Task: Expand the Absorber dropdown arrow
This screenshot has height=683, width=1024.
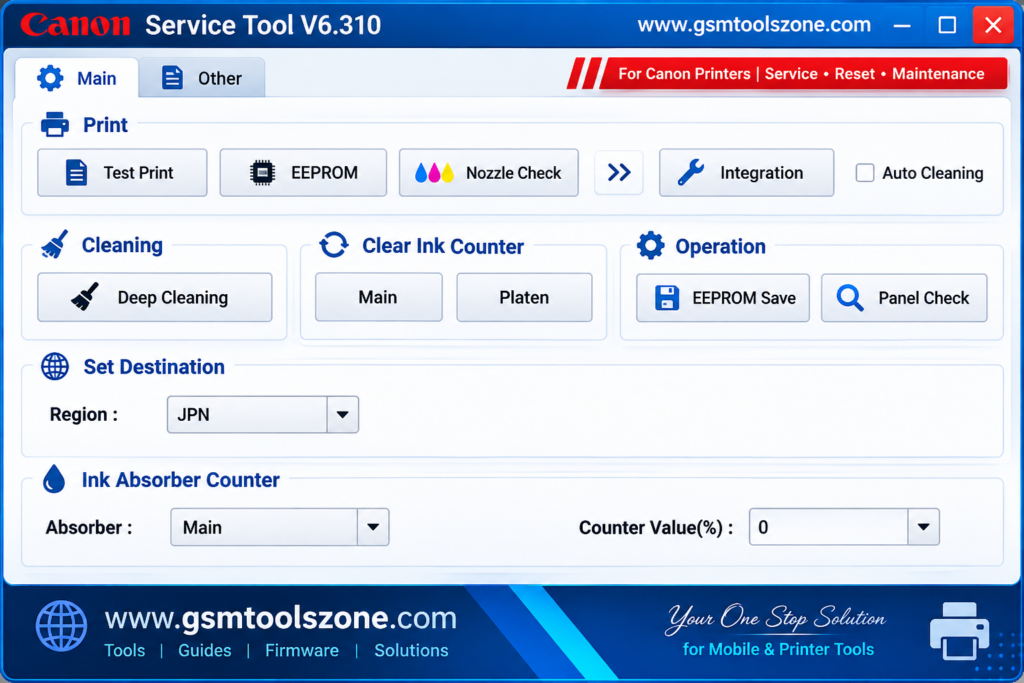Action: tap(373, 527)
